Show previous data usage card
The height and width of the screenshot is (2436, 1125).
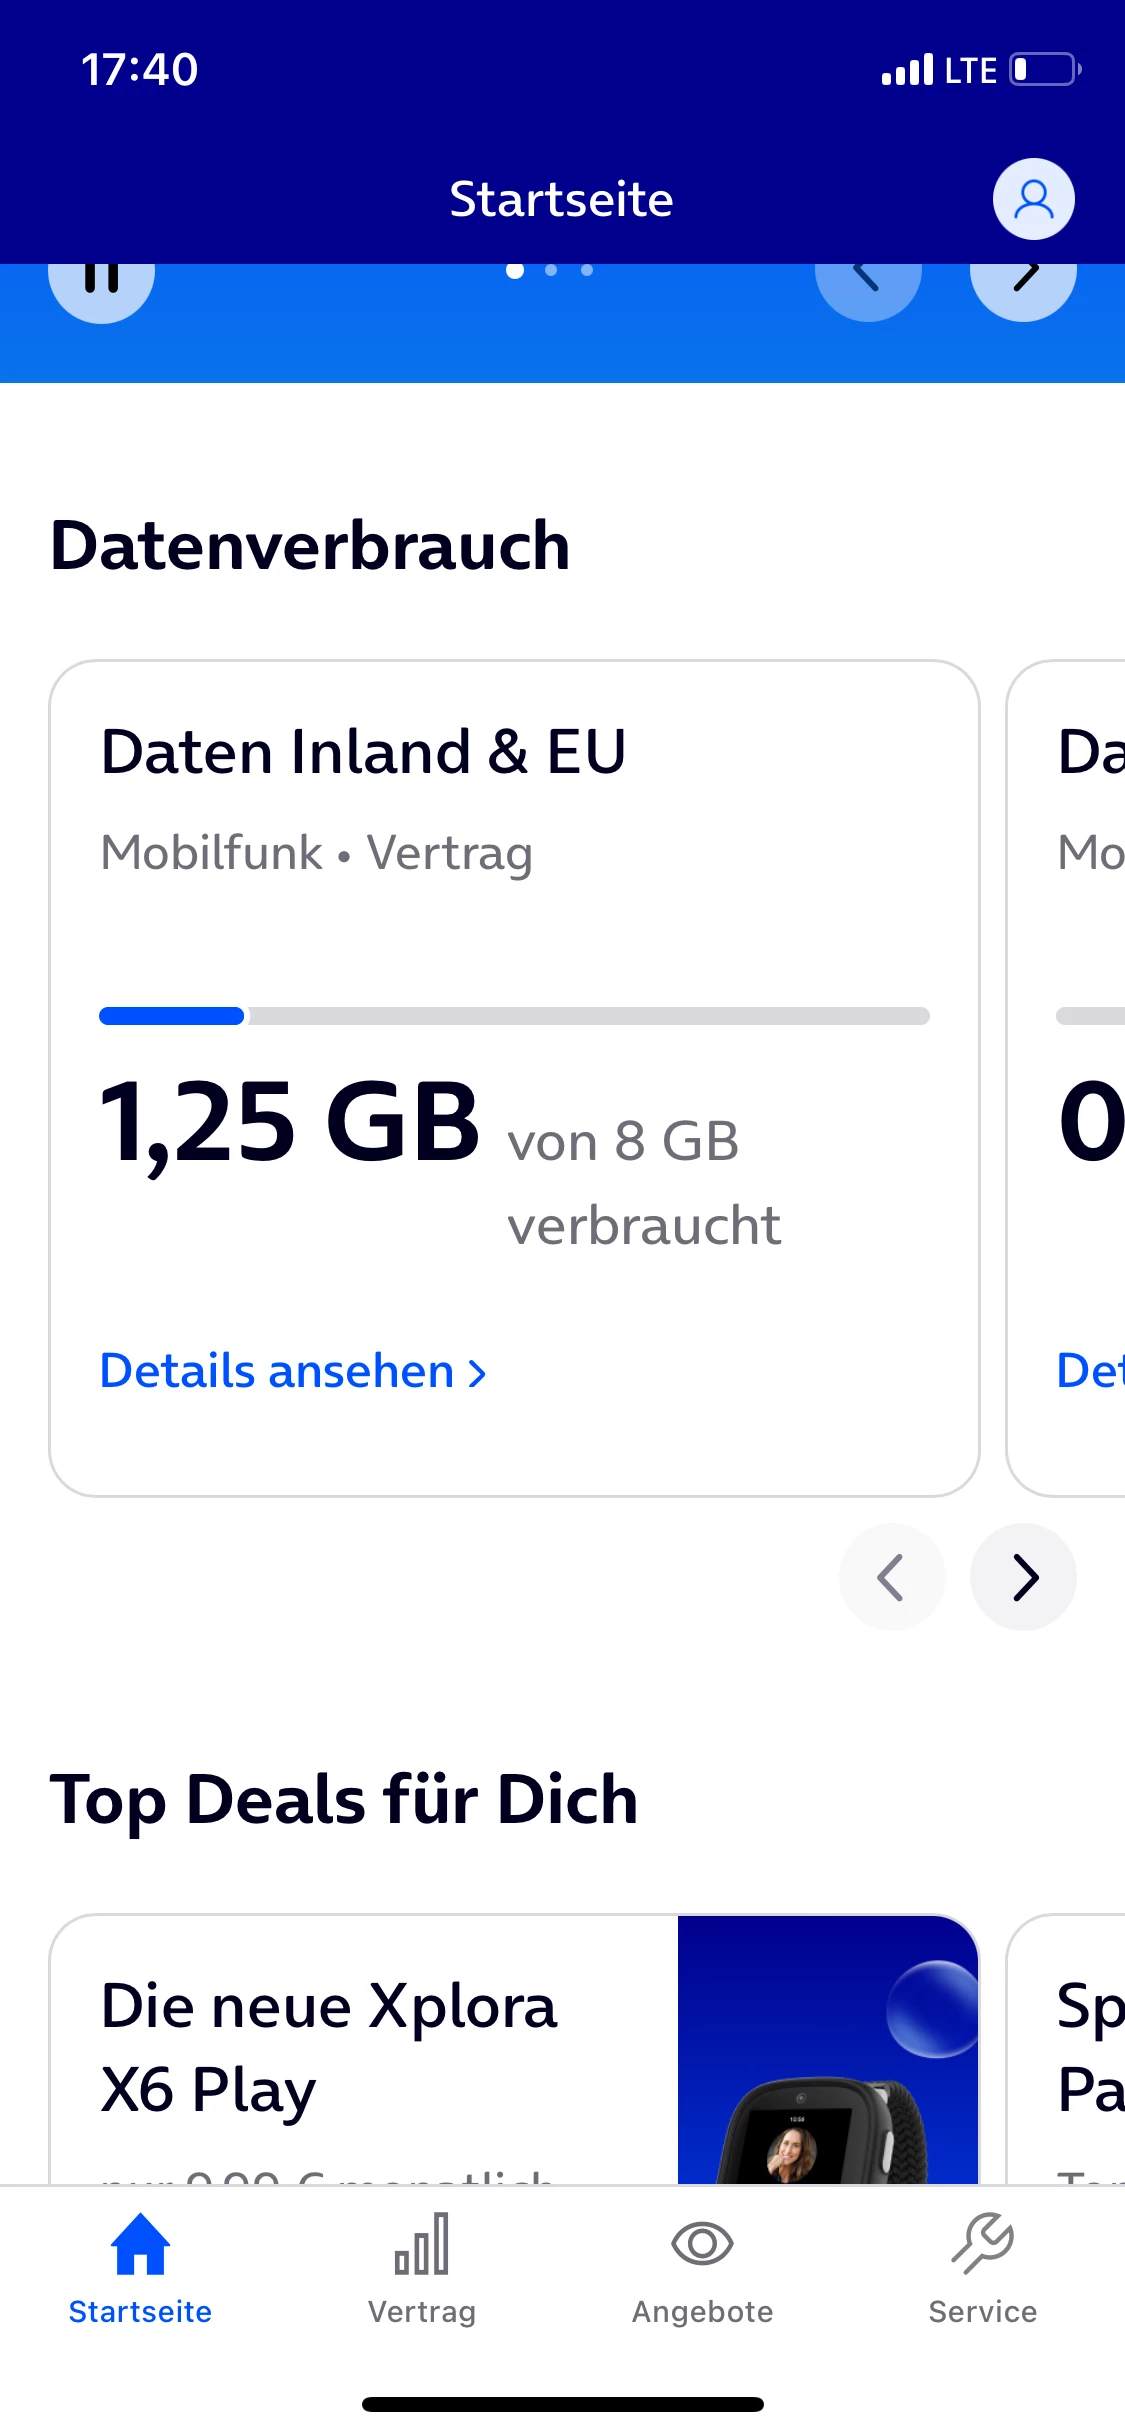click(x=891, y=1577)
